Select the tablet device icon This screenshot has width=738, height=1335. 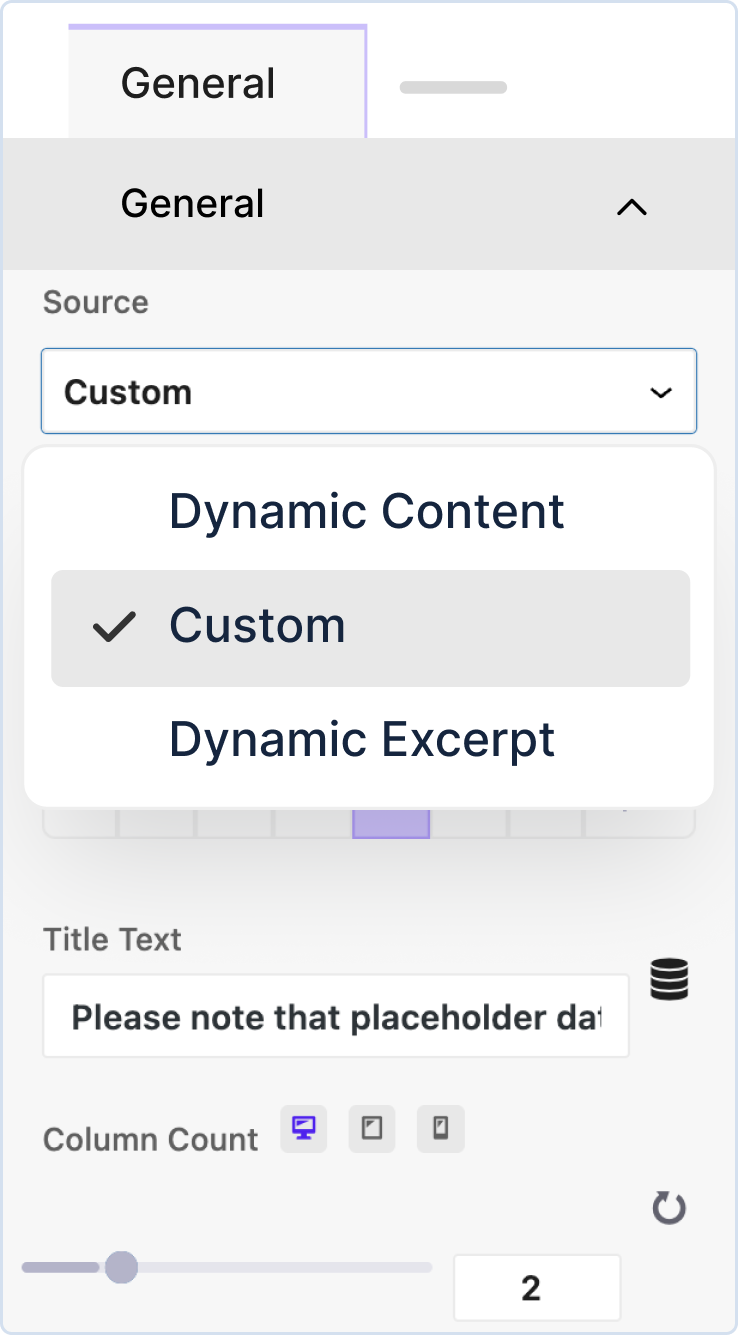point(372,1129)
